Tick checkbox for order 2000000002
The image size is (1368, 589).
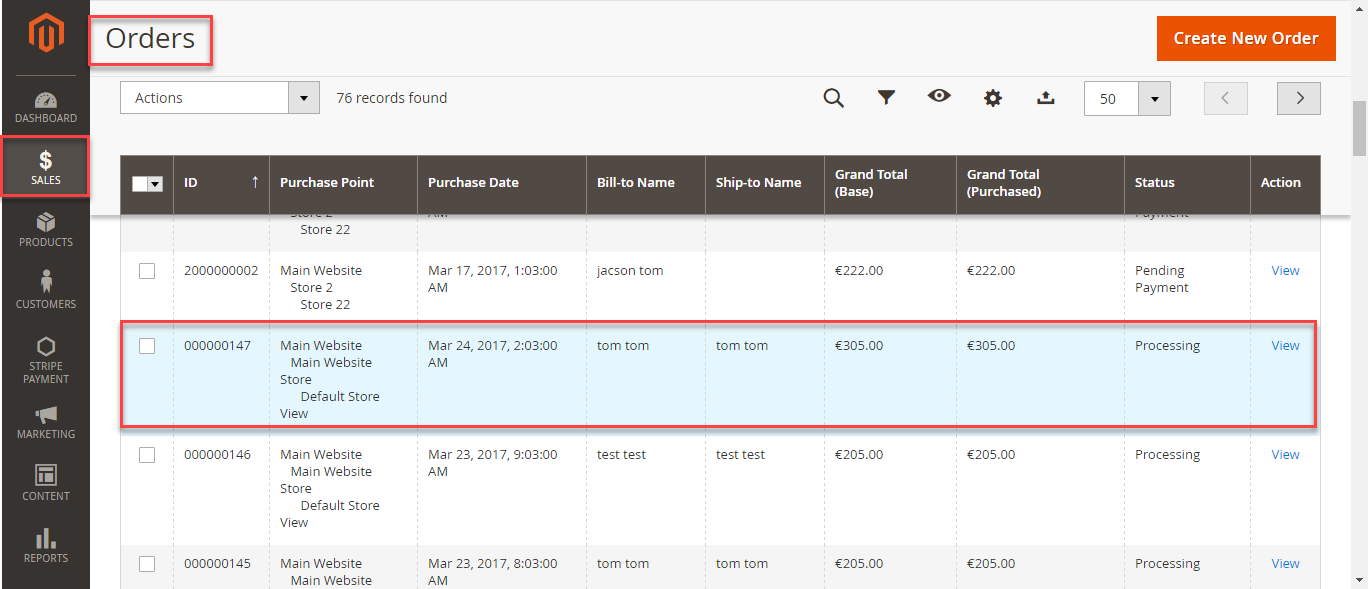pos(147,271)
